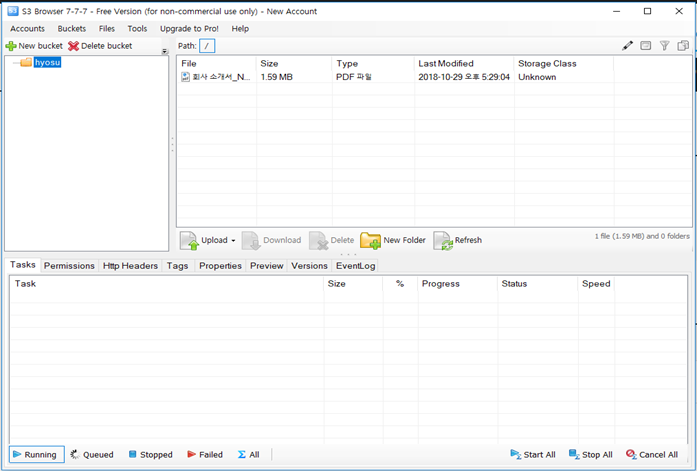Stop All running tasks
Image resolution: width=697 pixels, height=471 pixels.
coord(590,454)
